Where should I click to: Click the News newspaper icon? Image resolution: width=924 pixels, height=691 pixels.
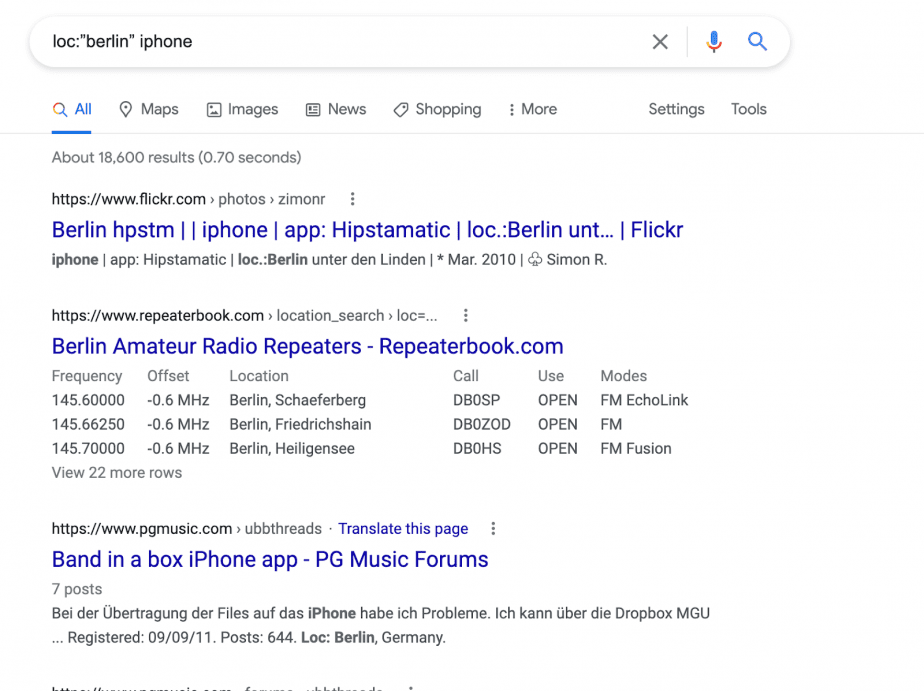(x=313, y=110)
